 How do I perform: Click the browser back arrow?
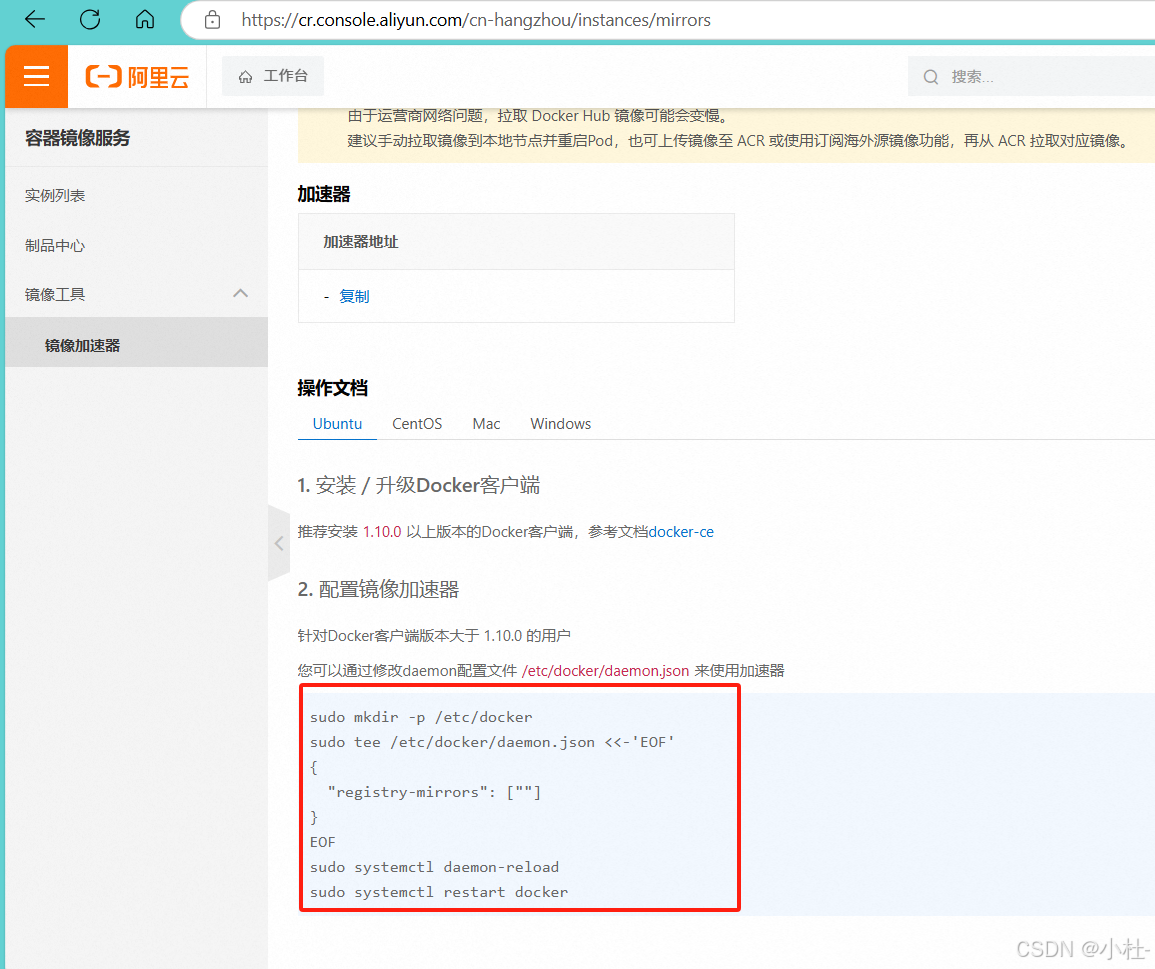tap(35, 19)
